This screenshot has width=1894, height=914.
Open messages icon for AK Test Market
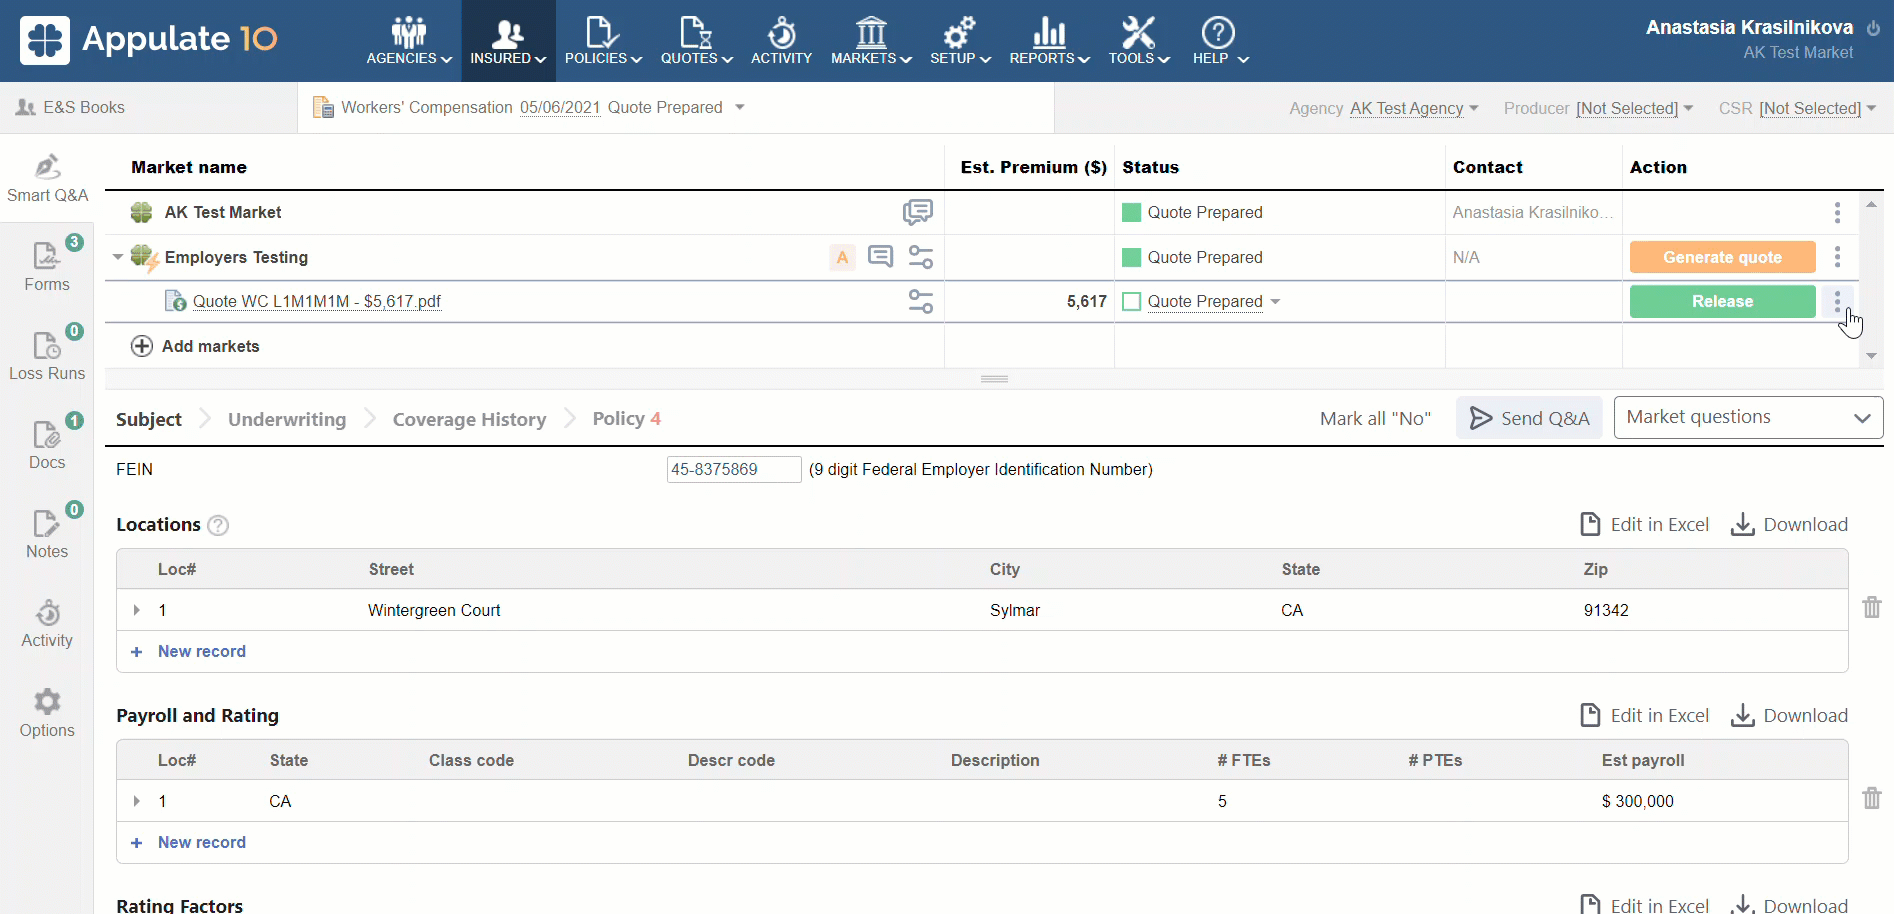(917, 212)
